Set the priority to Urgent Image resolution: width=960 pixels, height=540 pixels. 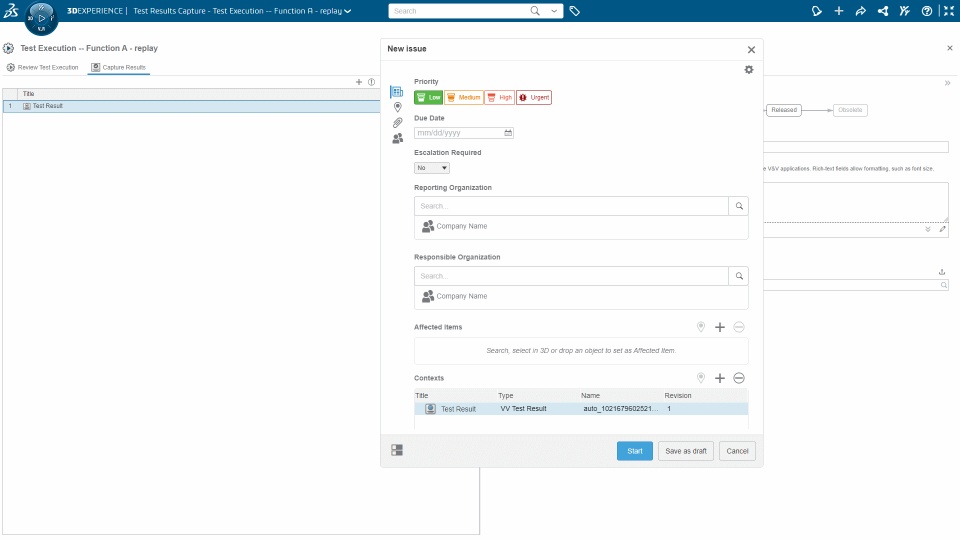(x=534, y=97)
